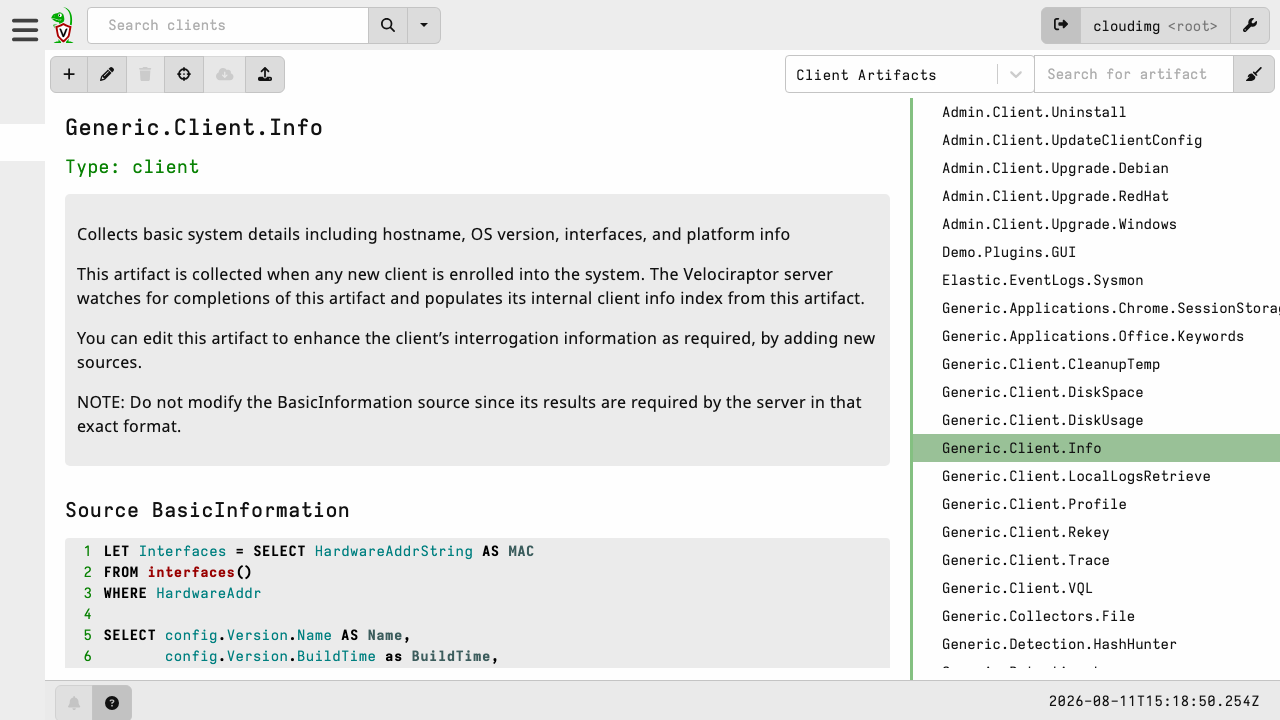Select Admin.Client.Upgrade.RedHat artifact
Viewport: 1280px width, 720px height.
click(x=1096, y=196)
